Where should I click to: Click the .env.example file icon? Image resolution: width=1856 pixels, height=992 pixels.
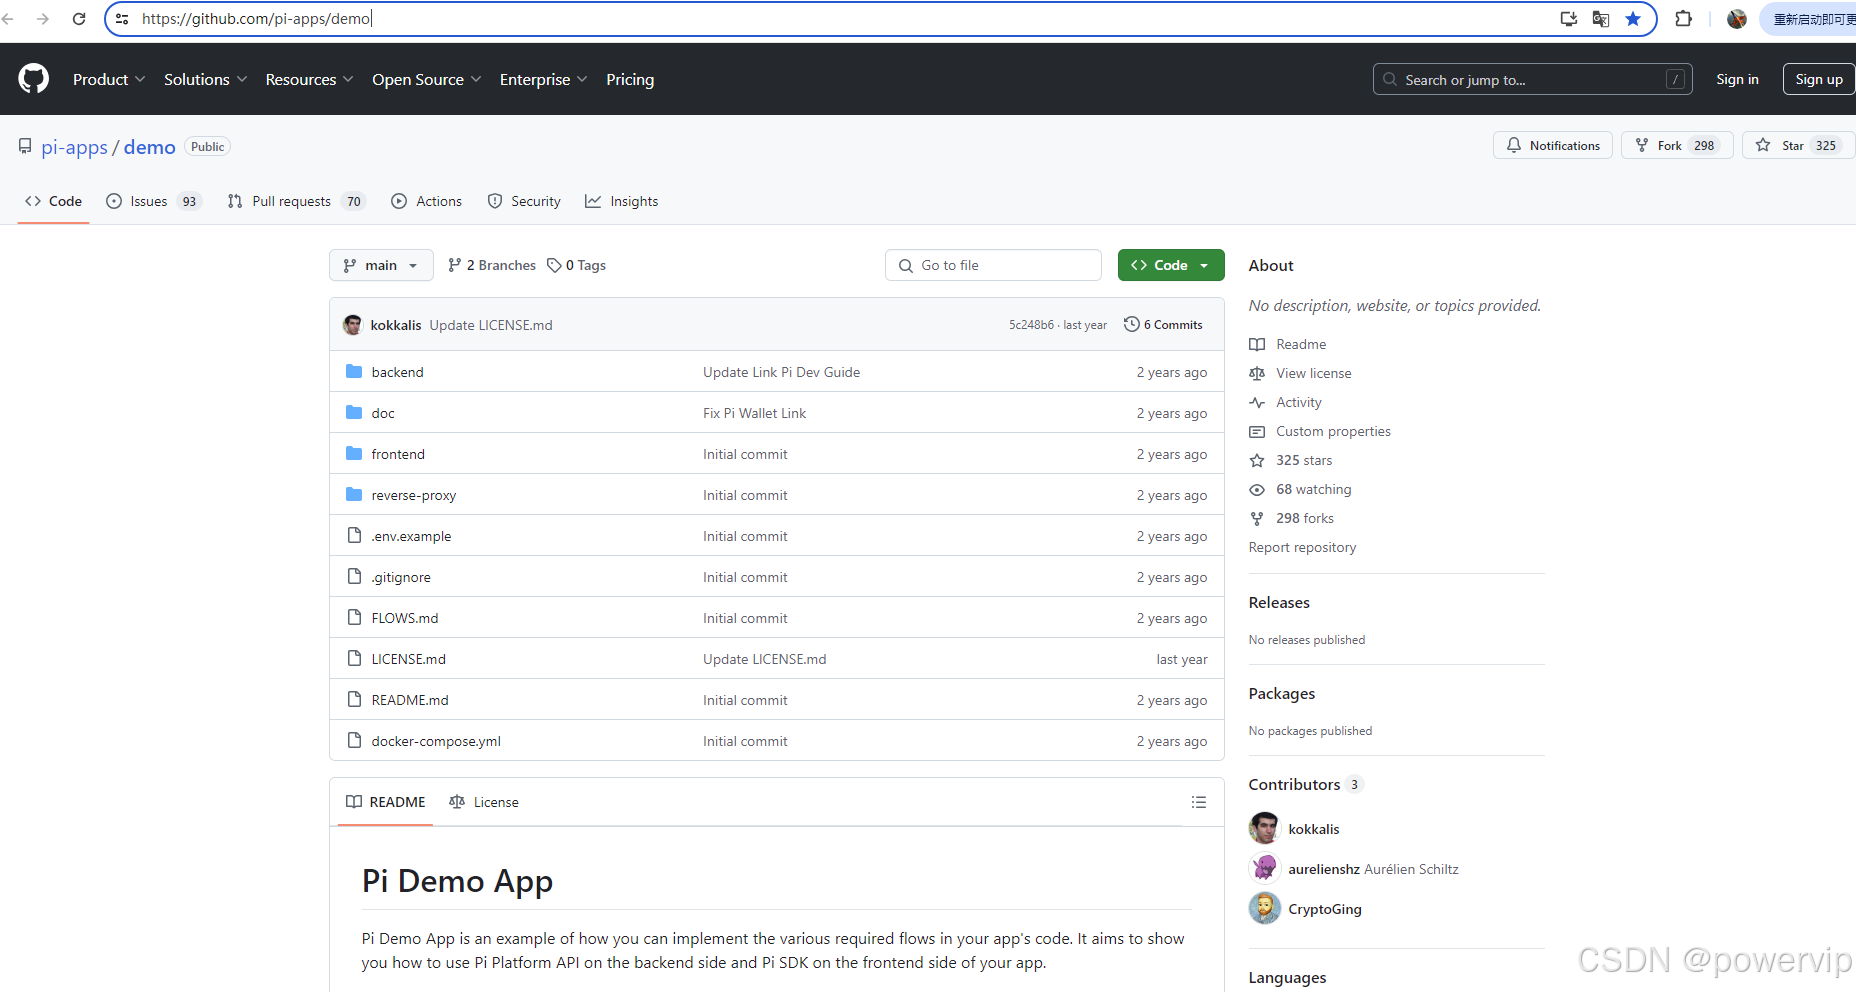tap(354, 535)
